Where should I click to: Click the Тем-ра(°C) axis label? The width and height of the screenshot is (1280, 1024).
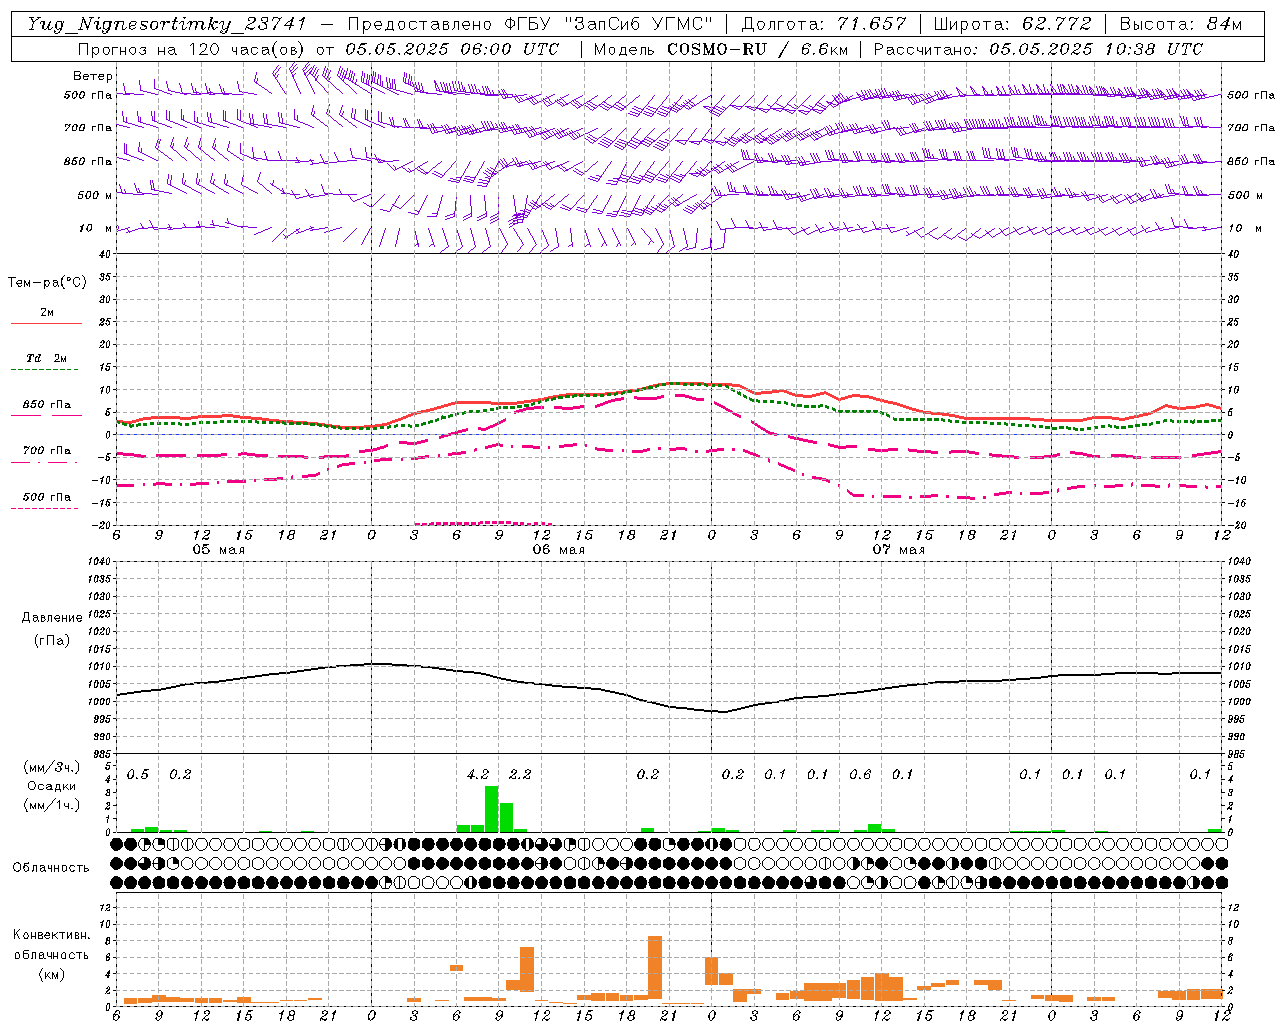pos(47,283)
